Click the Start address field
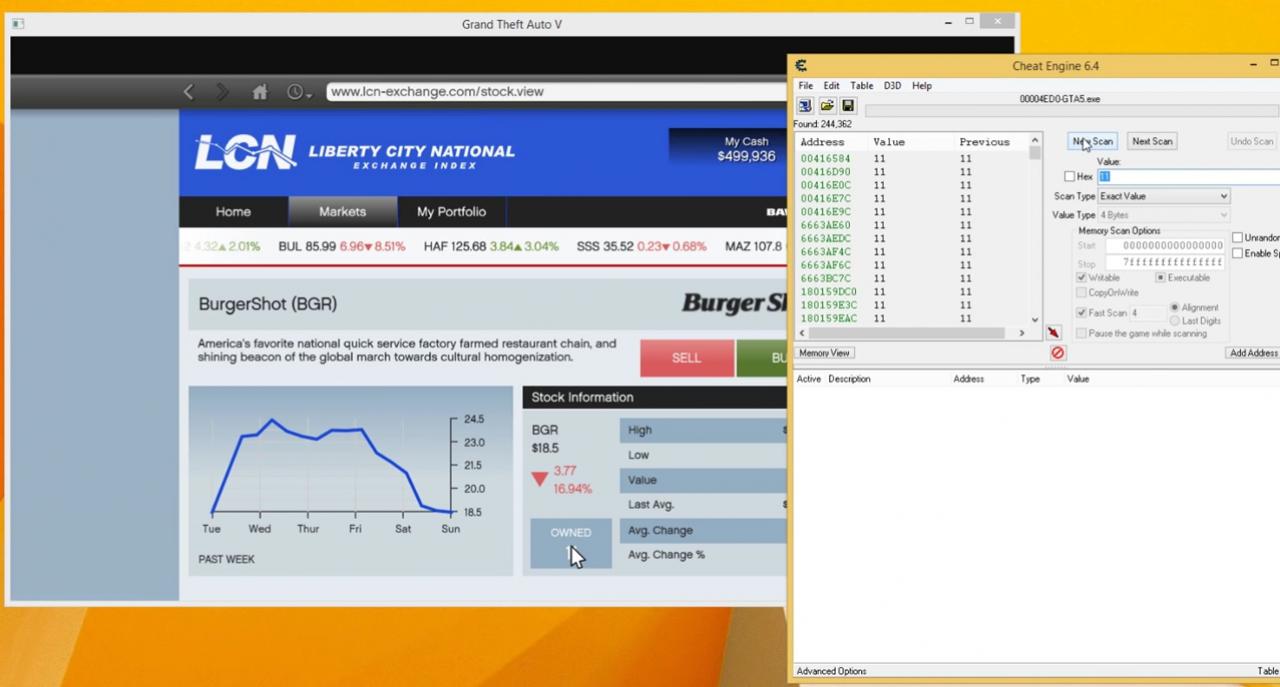Screen dimensions: 1280x687 [1165, 246]
